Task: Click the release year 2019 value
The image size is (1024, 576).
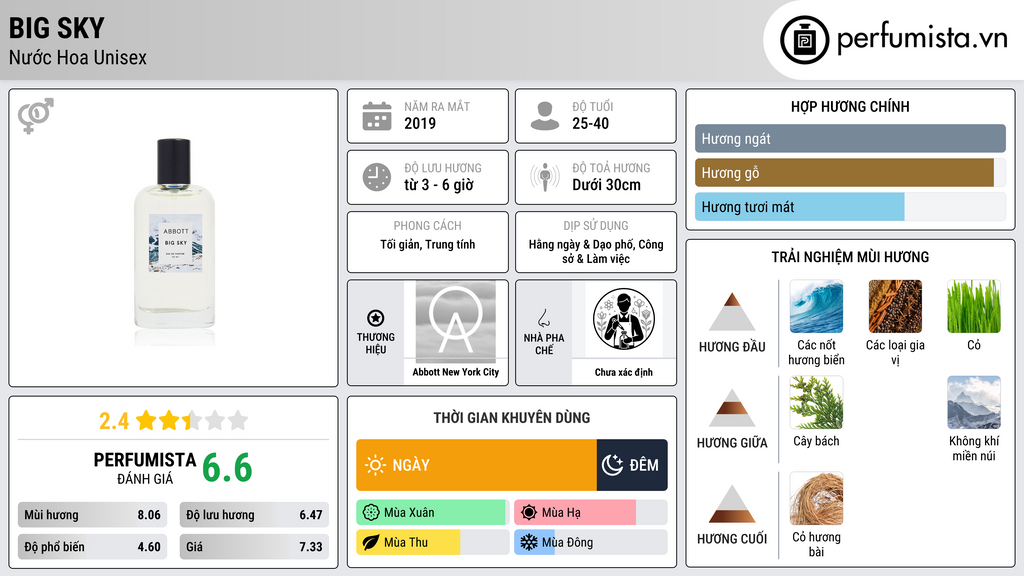Action: click(420, 123)
